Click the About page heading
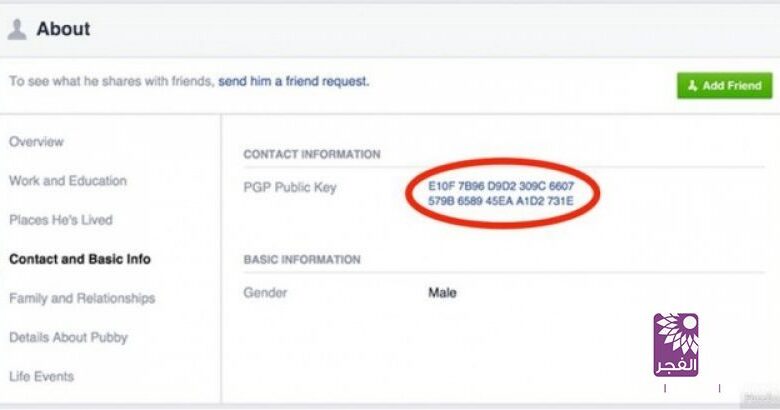 (x=63, y=29)
